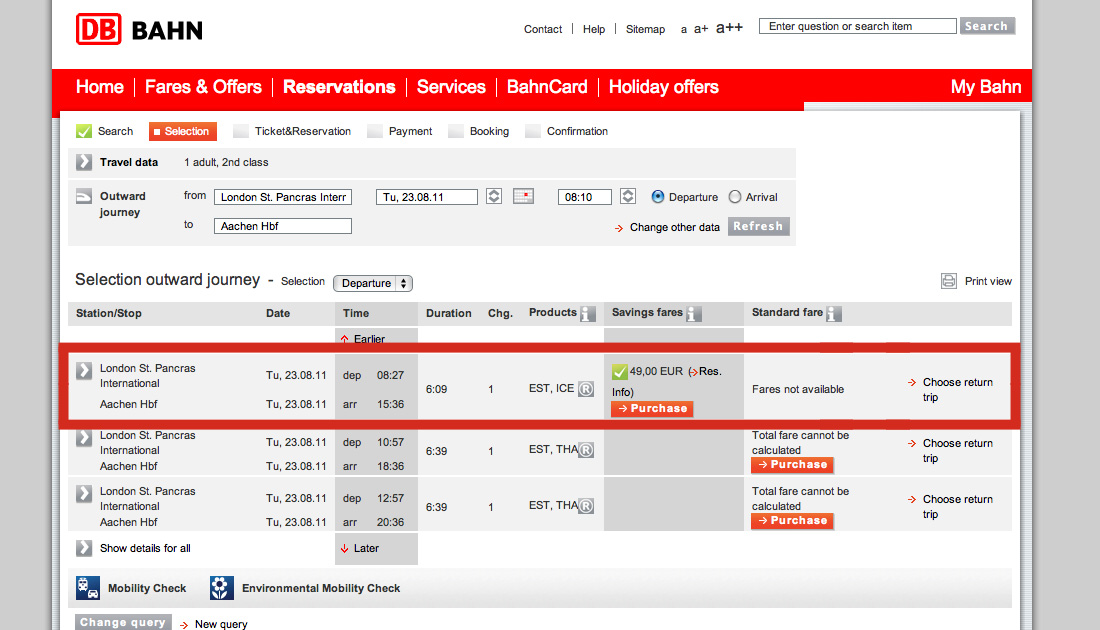Open the Mobility Check icon
This screenshot has height=630, width=1100.
88,588
